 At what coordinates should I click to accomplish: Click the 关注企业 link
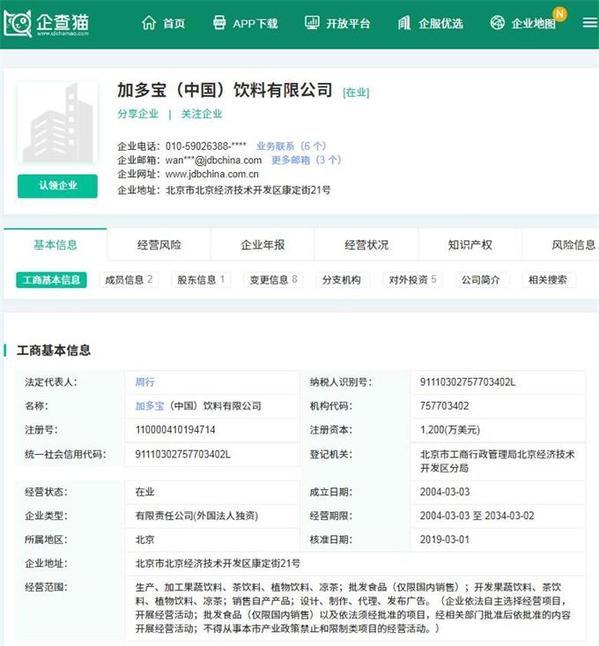(202, 114)
